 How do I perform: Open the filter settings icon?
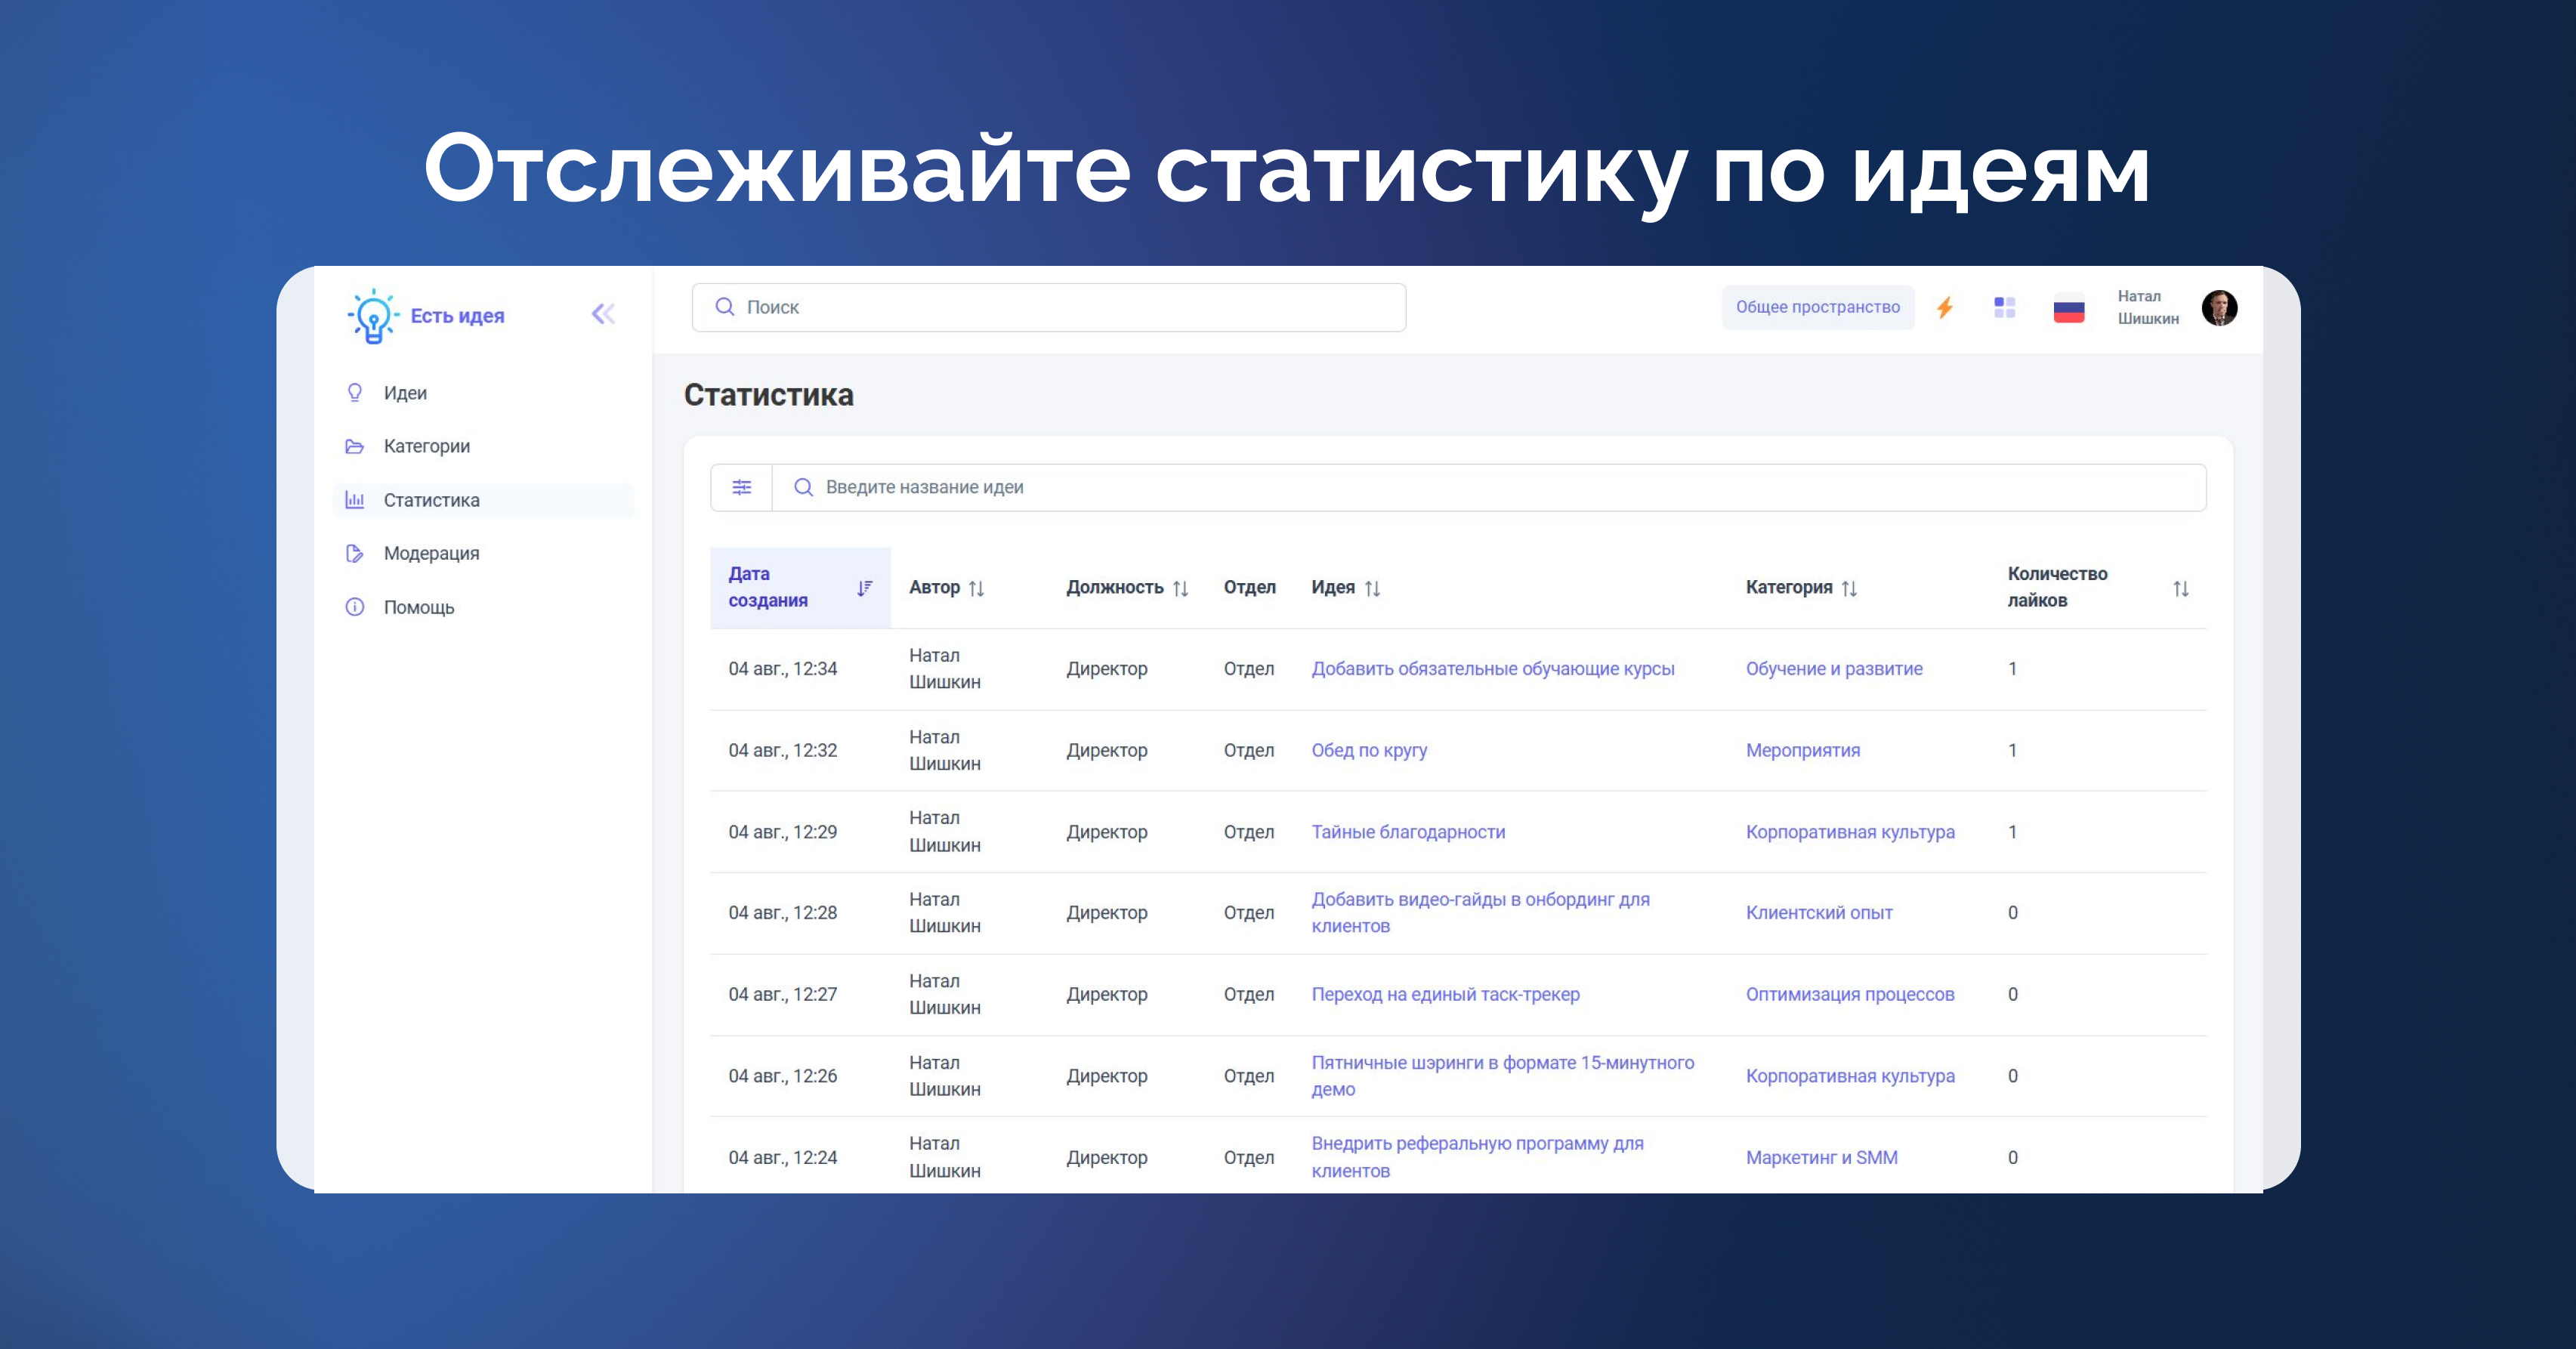click(741, 487)
